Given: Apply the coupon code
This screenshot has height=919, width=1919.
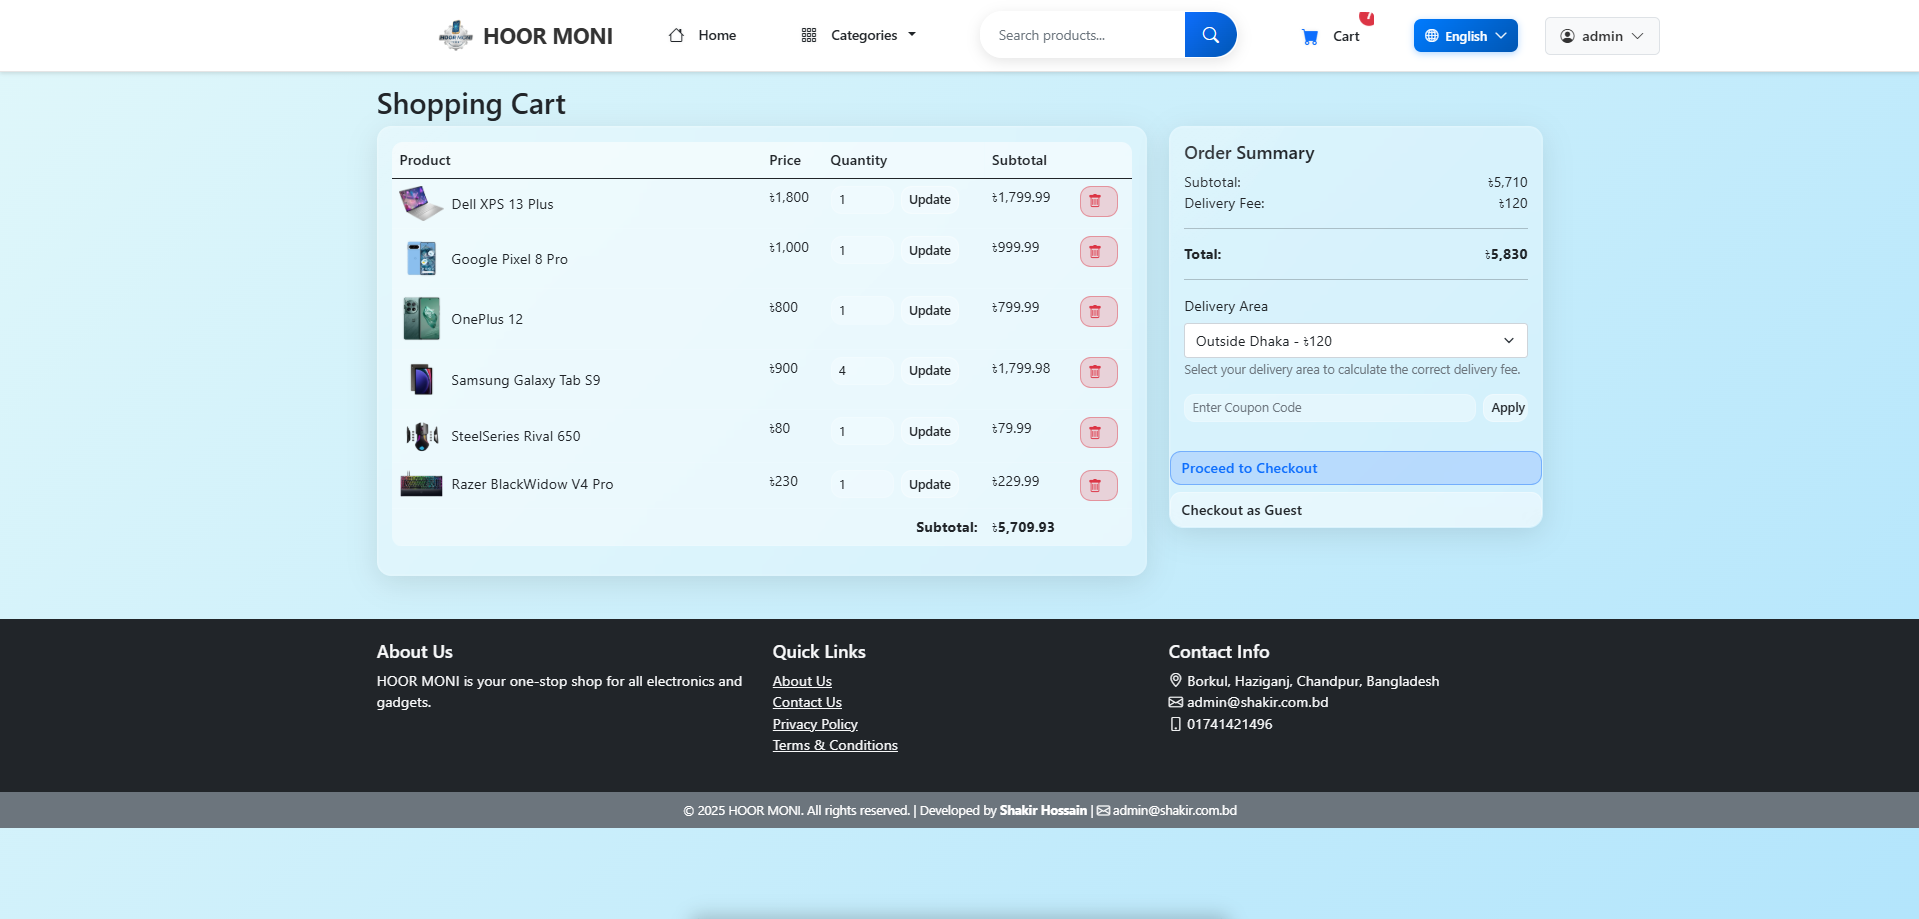Looking at the screenshot, I should pos(1507,408).
